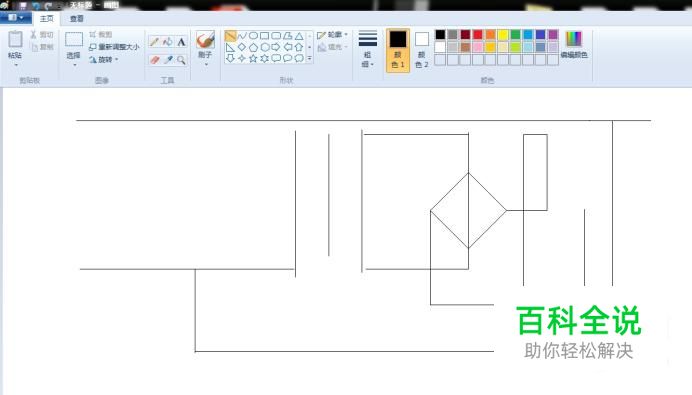Viewport: 692px width, 395px height.
Task: Choose the Hexagon shape
Action: tap(265, 47)
